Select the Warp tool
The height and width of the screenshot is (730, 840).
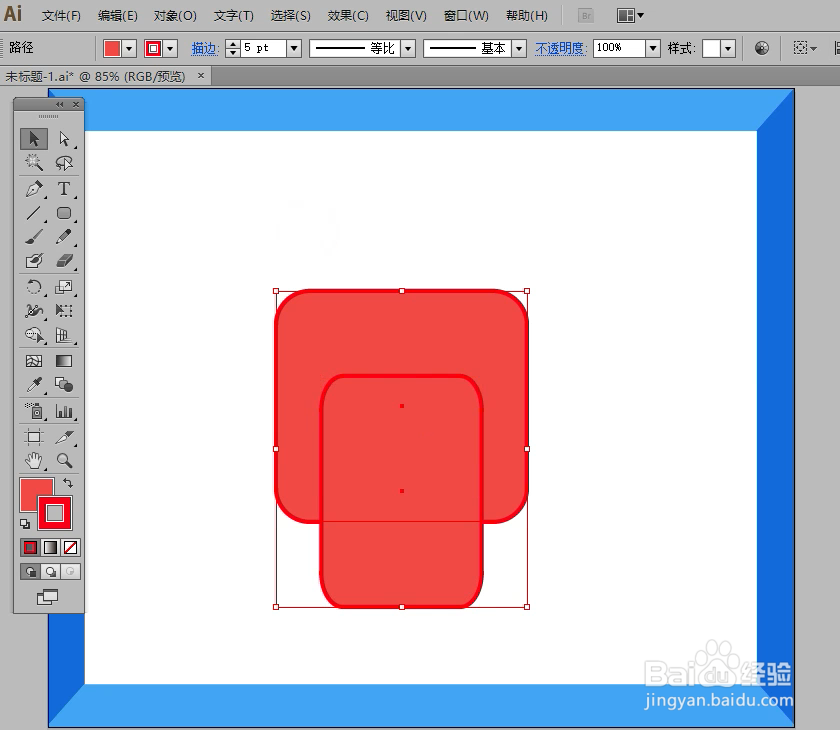(x=34, y=311)
